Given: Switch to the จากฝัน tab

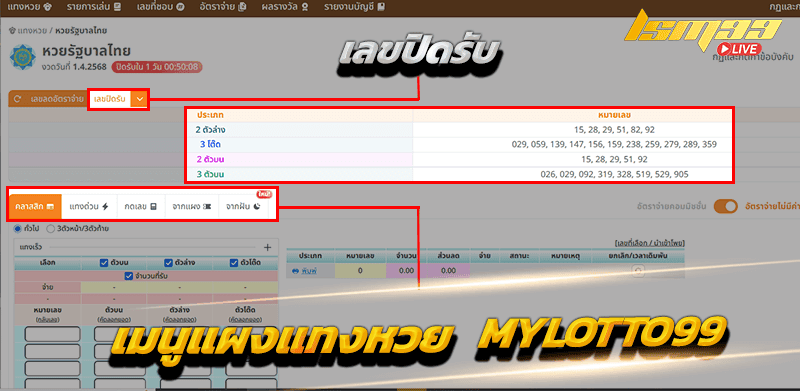Looking at the screenshot, I should pos(243,206).
